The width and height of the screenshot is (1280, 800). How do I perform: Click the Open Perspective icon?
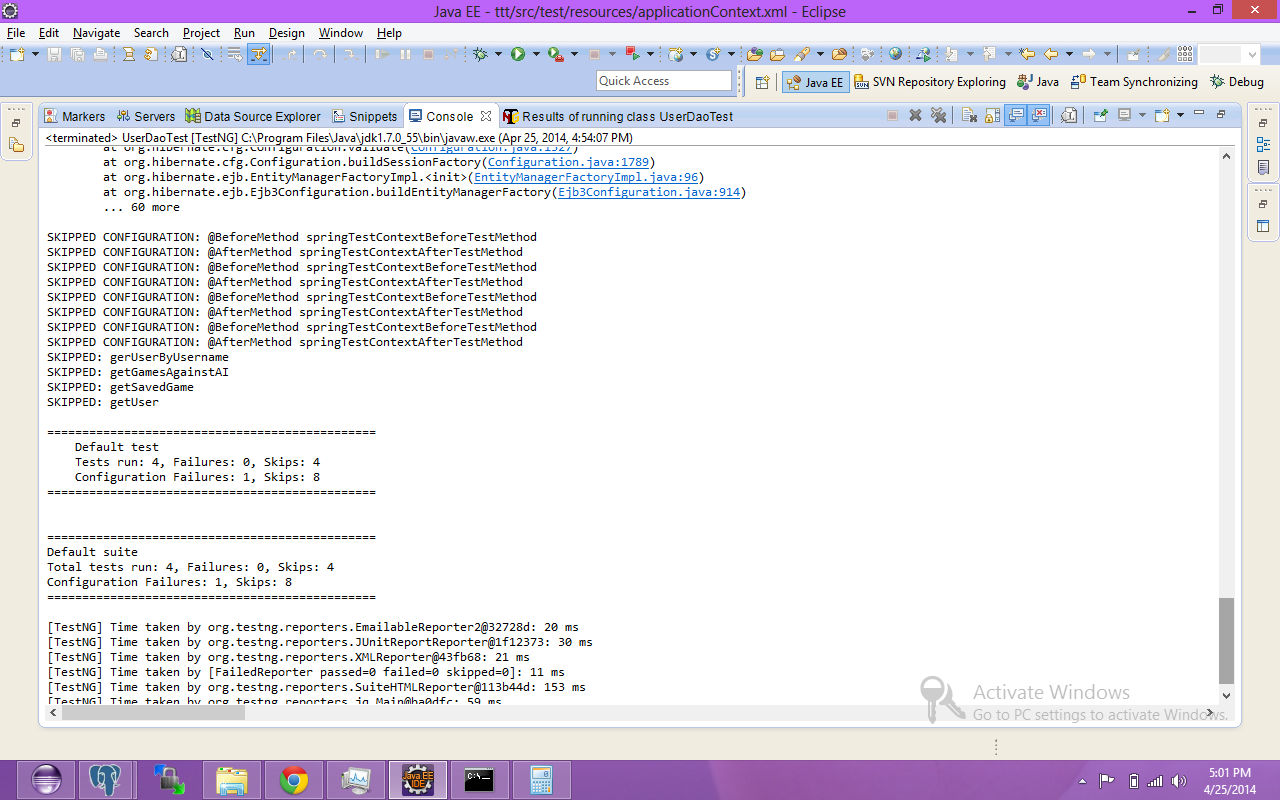pyautogui.click(x=762, y=82)
